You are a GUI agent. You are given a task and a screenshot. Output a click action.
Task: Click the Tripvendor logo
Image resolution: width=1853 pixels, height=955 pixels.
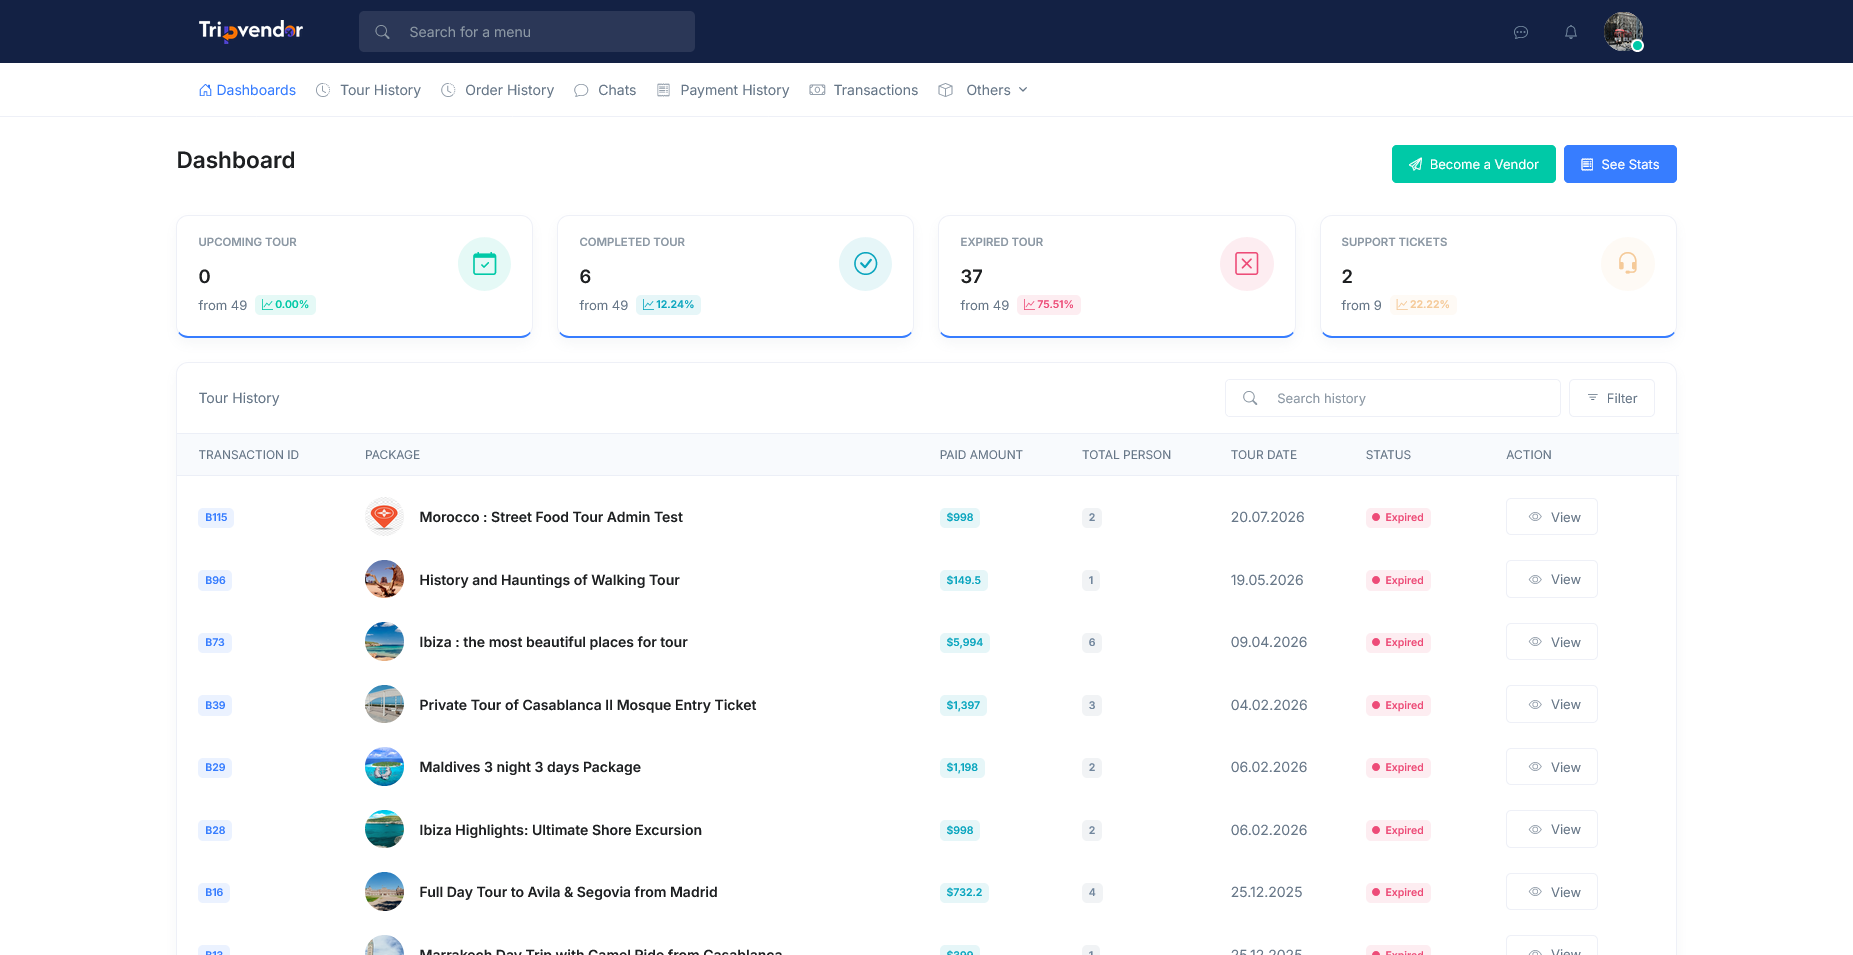point(251,31)
